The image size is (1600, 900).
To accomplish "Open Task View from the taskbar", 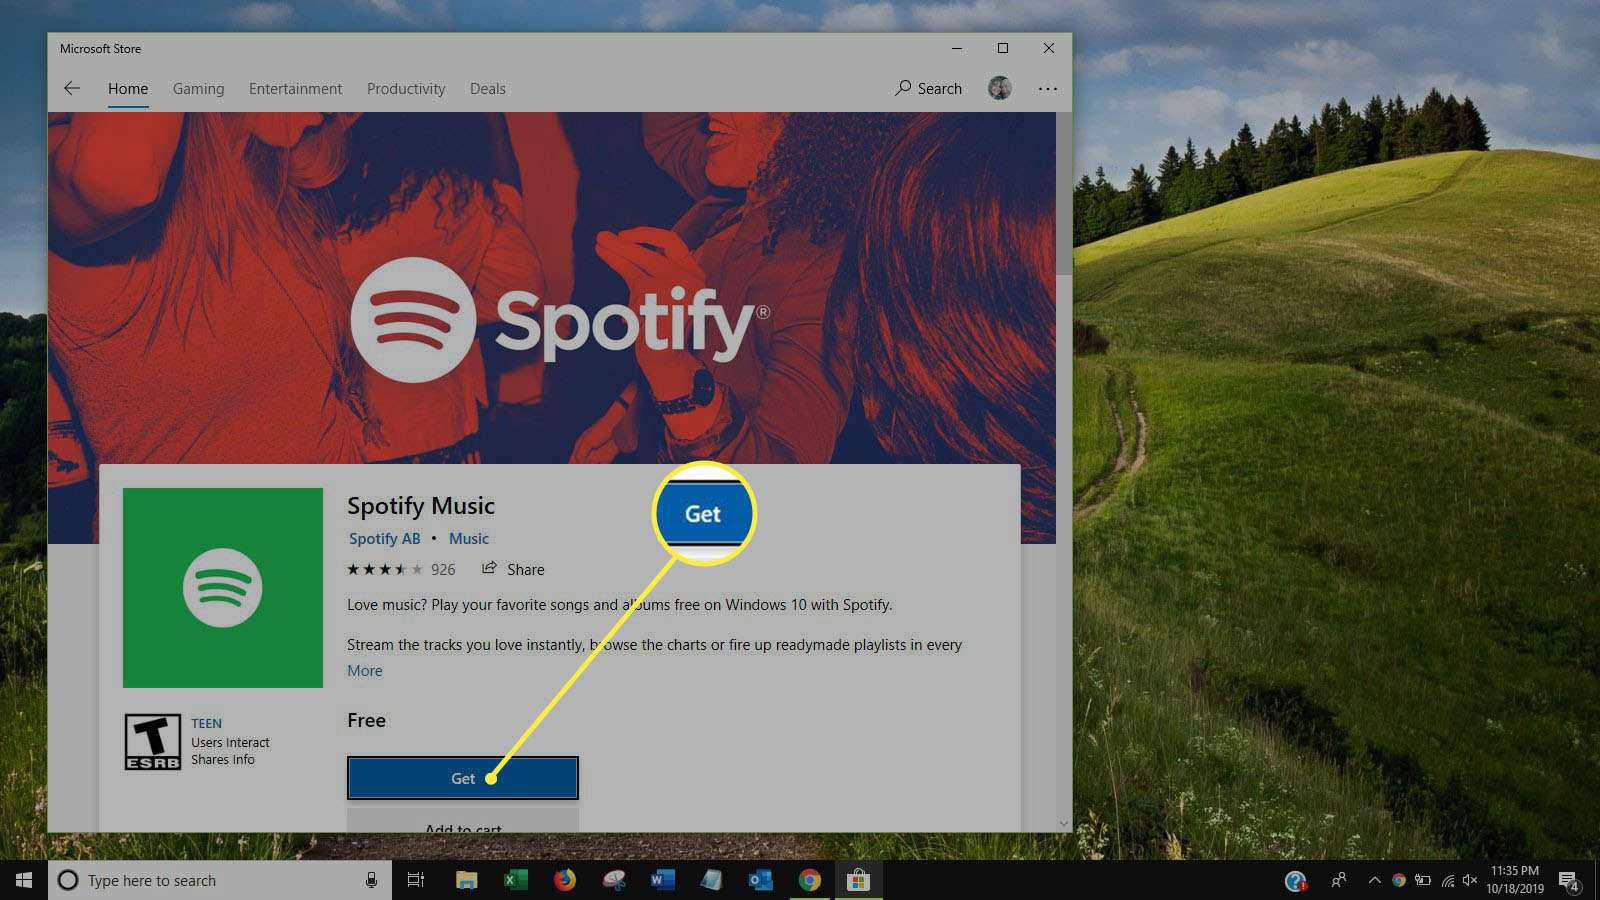I will tap(416, 880).
